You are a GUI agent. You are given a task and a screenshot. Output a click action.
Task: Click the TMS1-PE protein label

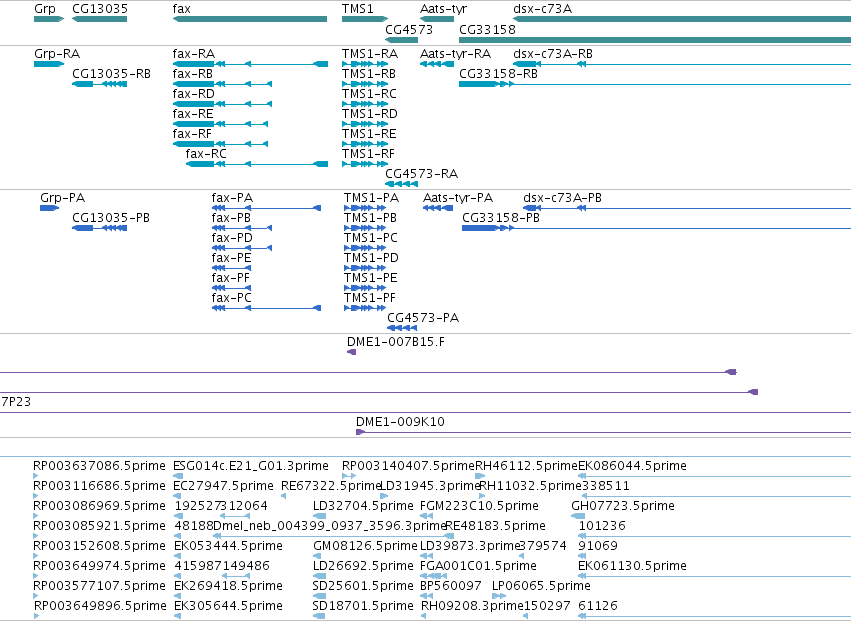pyautogui.click(x=371, y=278)
